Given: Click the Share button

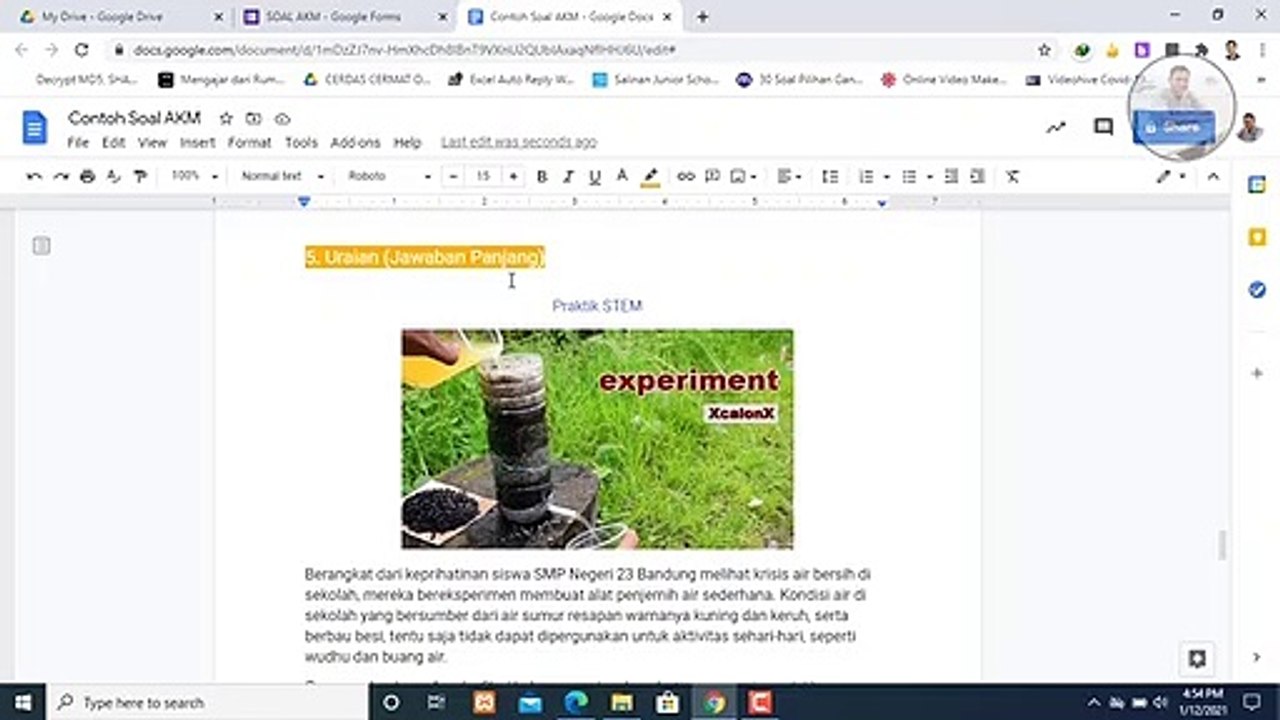Looking at the screenshot, I should (1175, 127).
